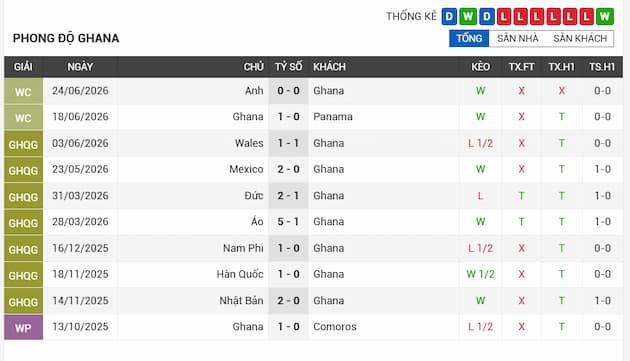Switch to the TỔNG tab
The height and width of the screenshot is (361, 630).
pyautogui.click(x=469, y=39)
